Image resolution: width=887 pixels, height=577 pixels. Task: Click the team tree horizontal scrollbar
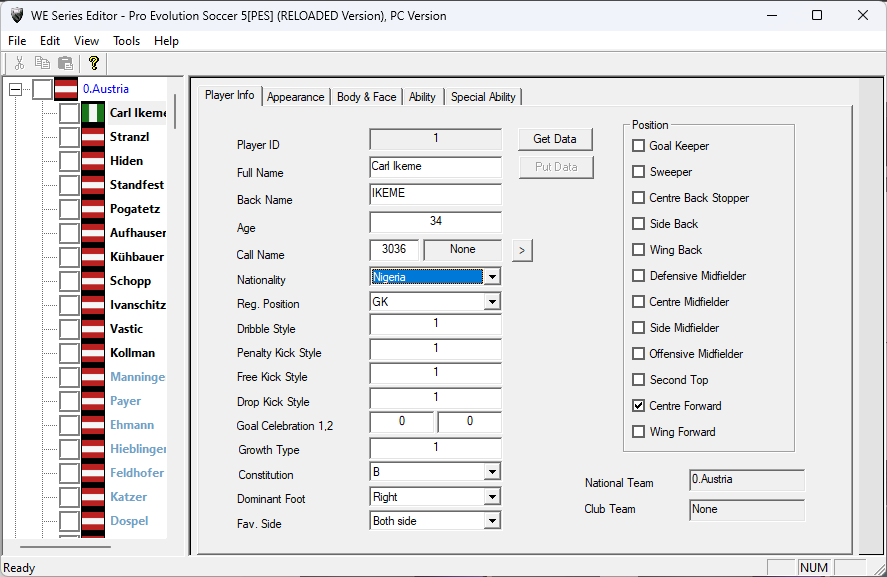pos(66,547)
